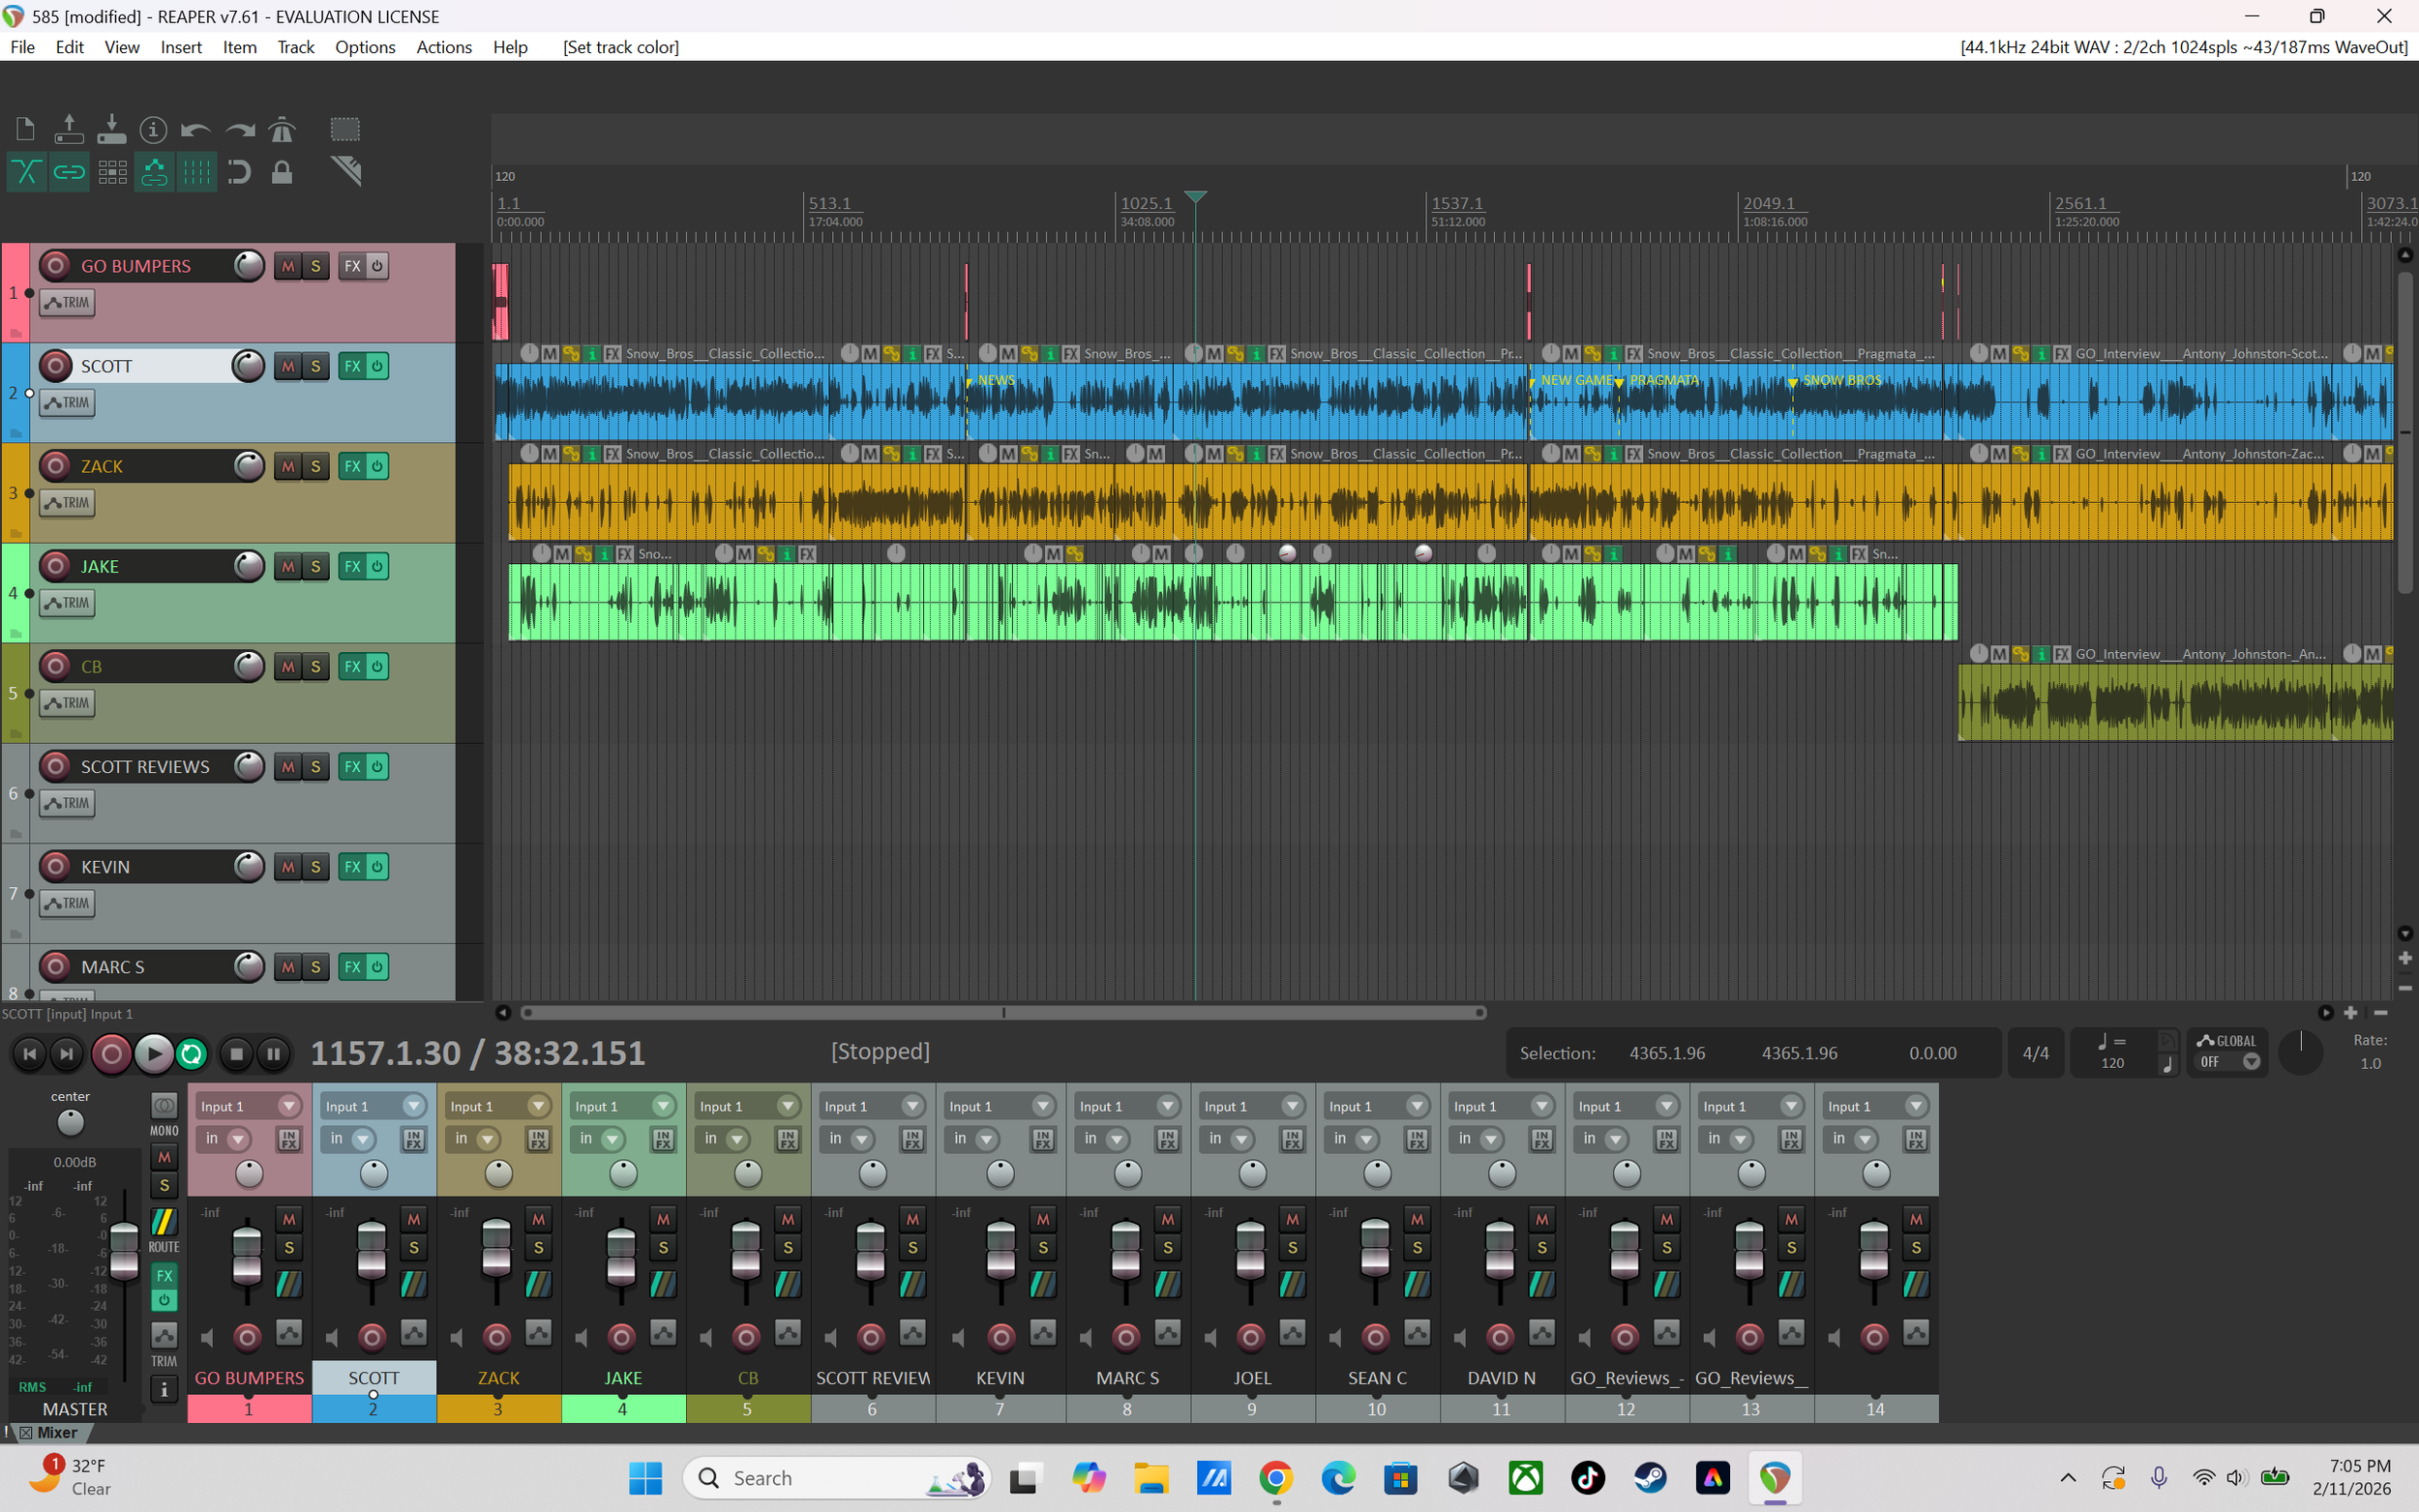
Task: Open envelope TRIM button on ZACK track
Action: click(67, 503)
